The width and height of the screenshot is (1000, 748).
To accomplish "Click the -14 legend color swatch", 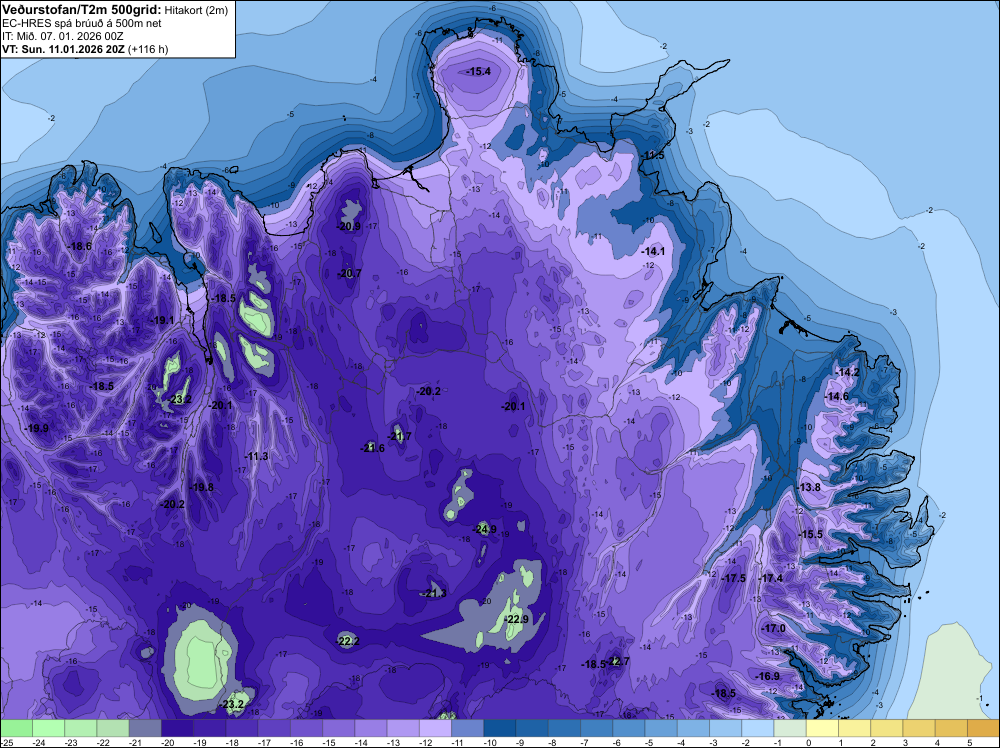I will pyautogui.click(x=371, y=728).
